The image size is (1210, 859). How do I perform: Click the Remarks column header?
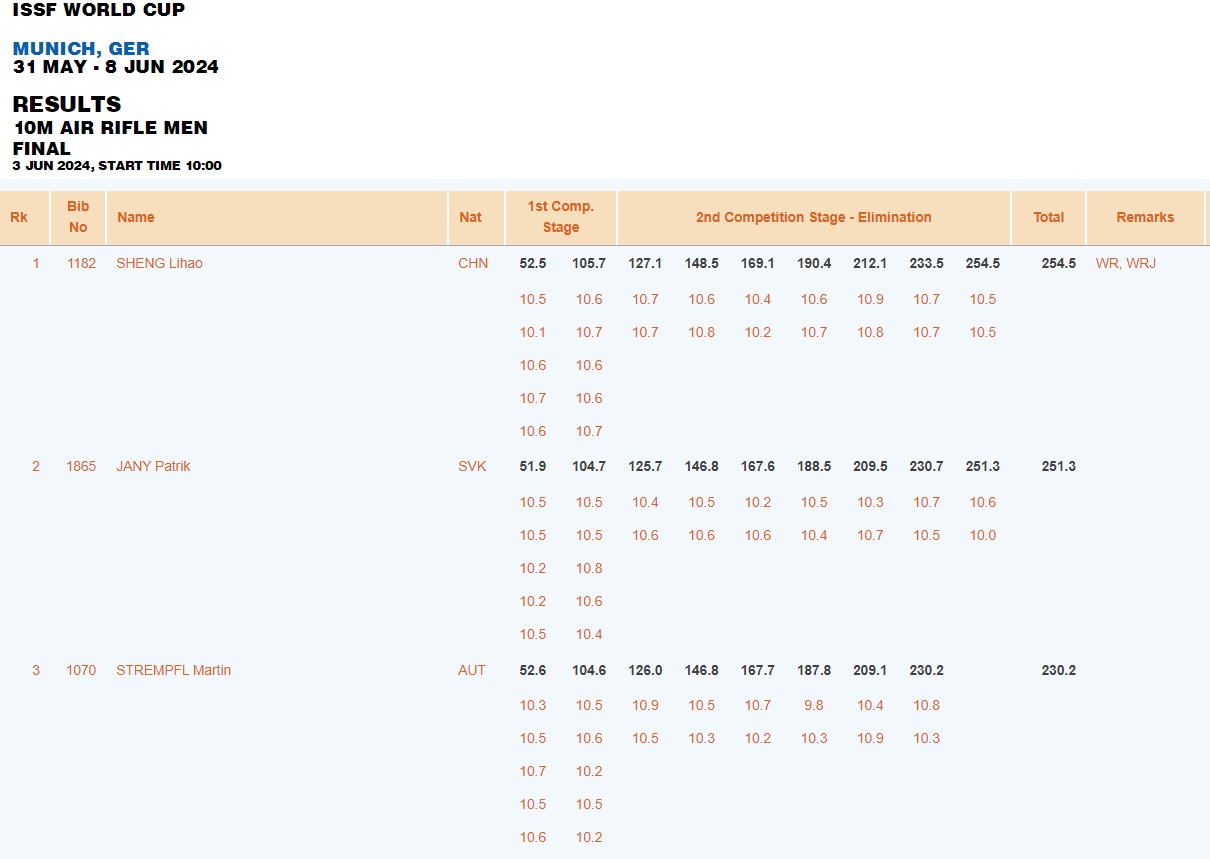(x=1146, y=217)
